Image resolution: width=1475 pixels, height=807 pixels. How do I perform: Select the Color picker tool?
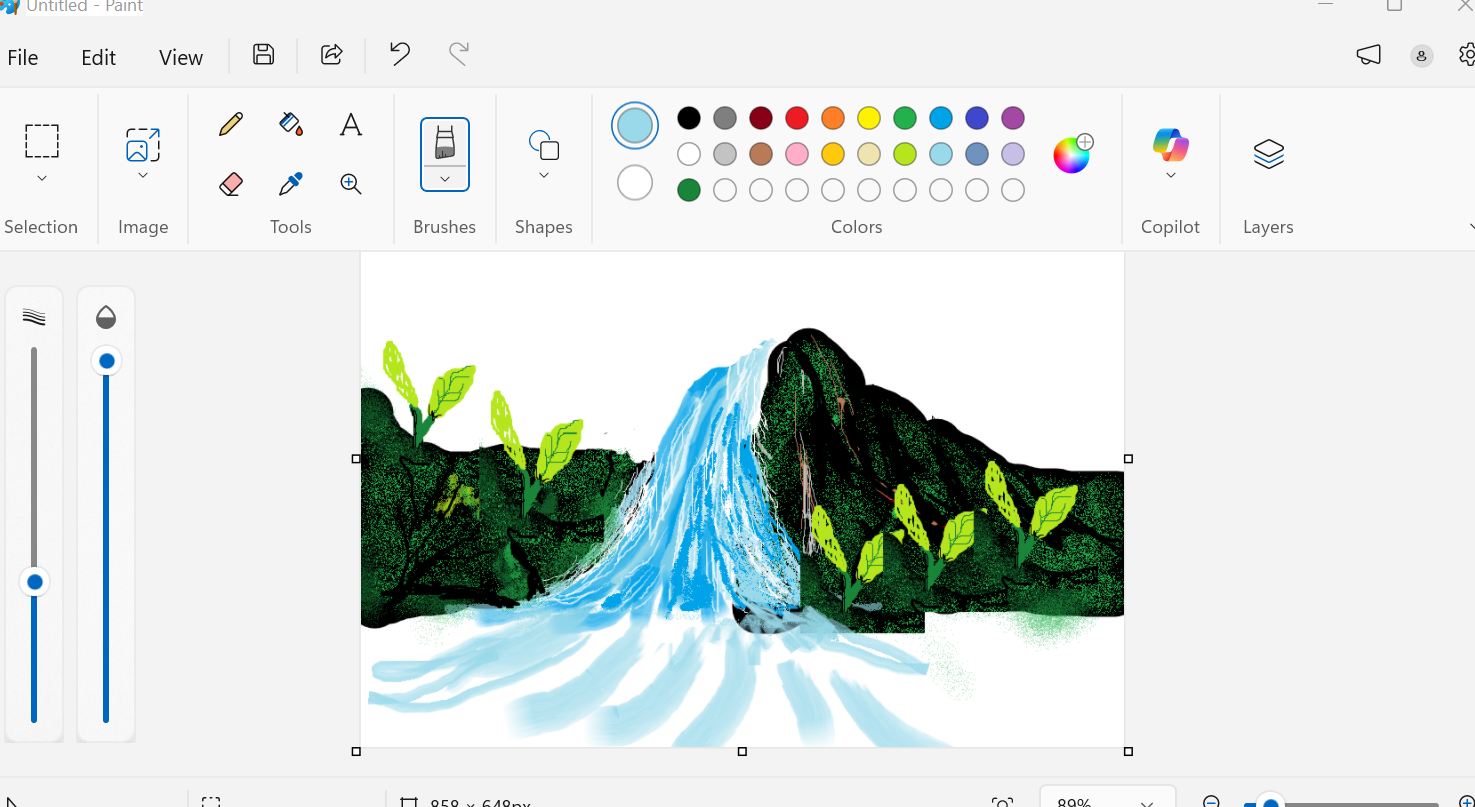coord(290,184)
